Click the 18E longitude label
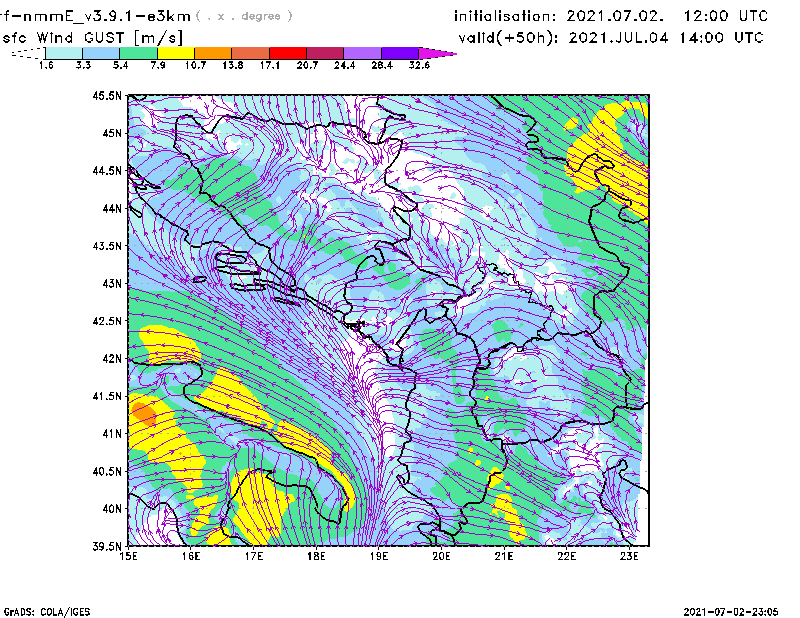This screenshot has height=618, width=800. pyautogui.click(x=316, y=556)
